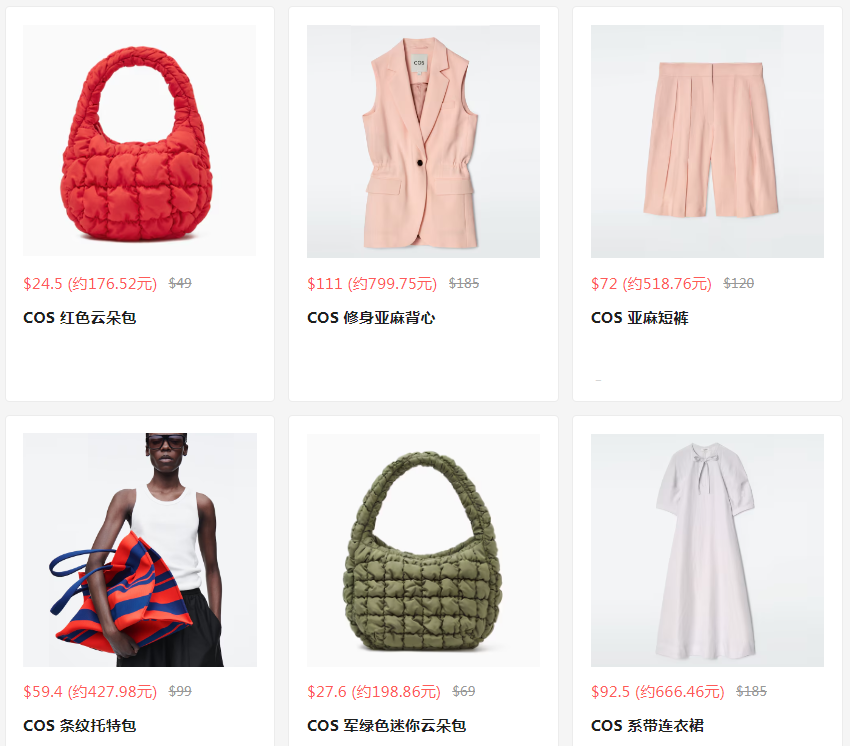Click the crossed-out $69 original price

pyautogui.click(x=464, y=691)
